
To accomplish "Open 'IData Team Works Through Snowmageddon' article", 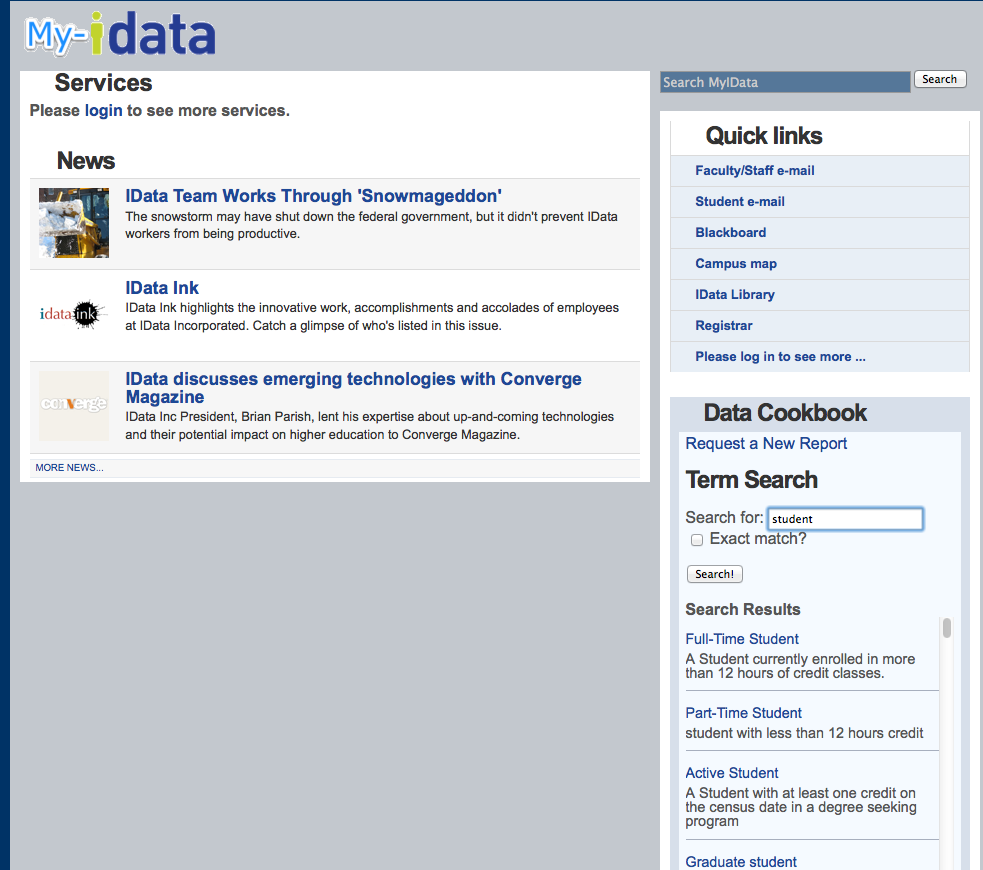I will click(313, 196).
